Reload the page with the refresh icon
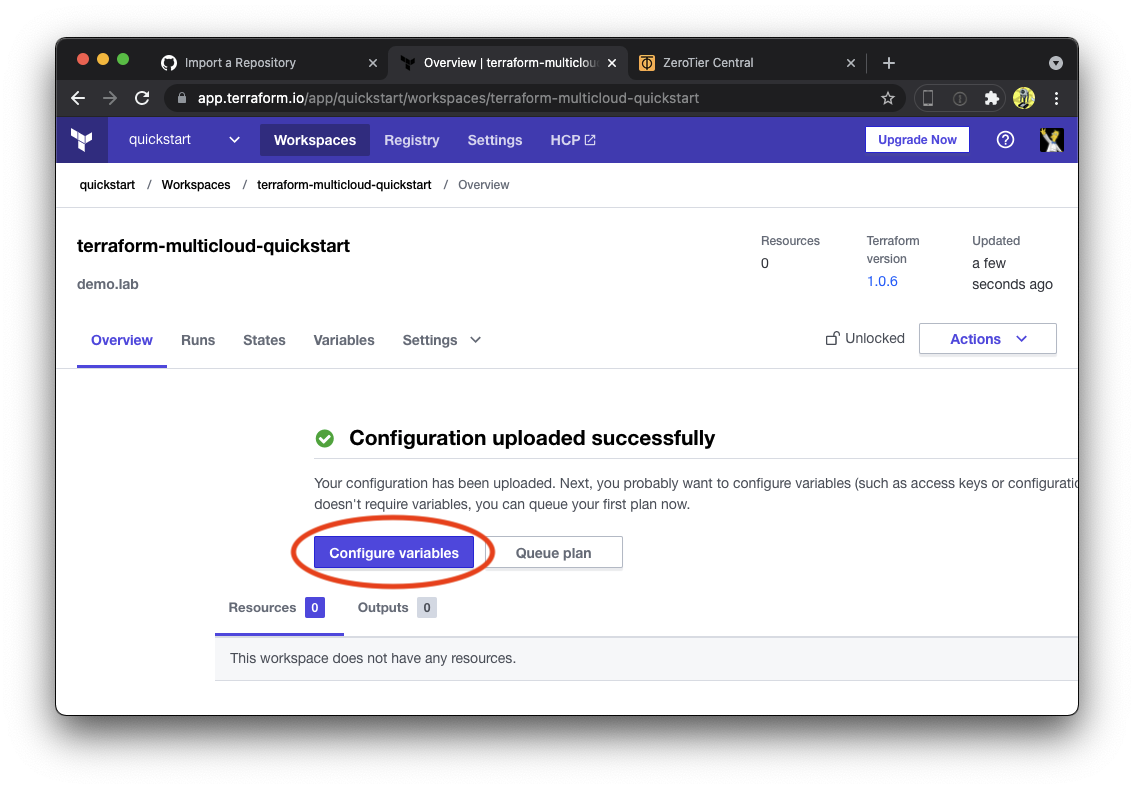This screenshot has width=1134, height=789. point(142,98)
